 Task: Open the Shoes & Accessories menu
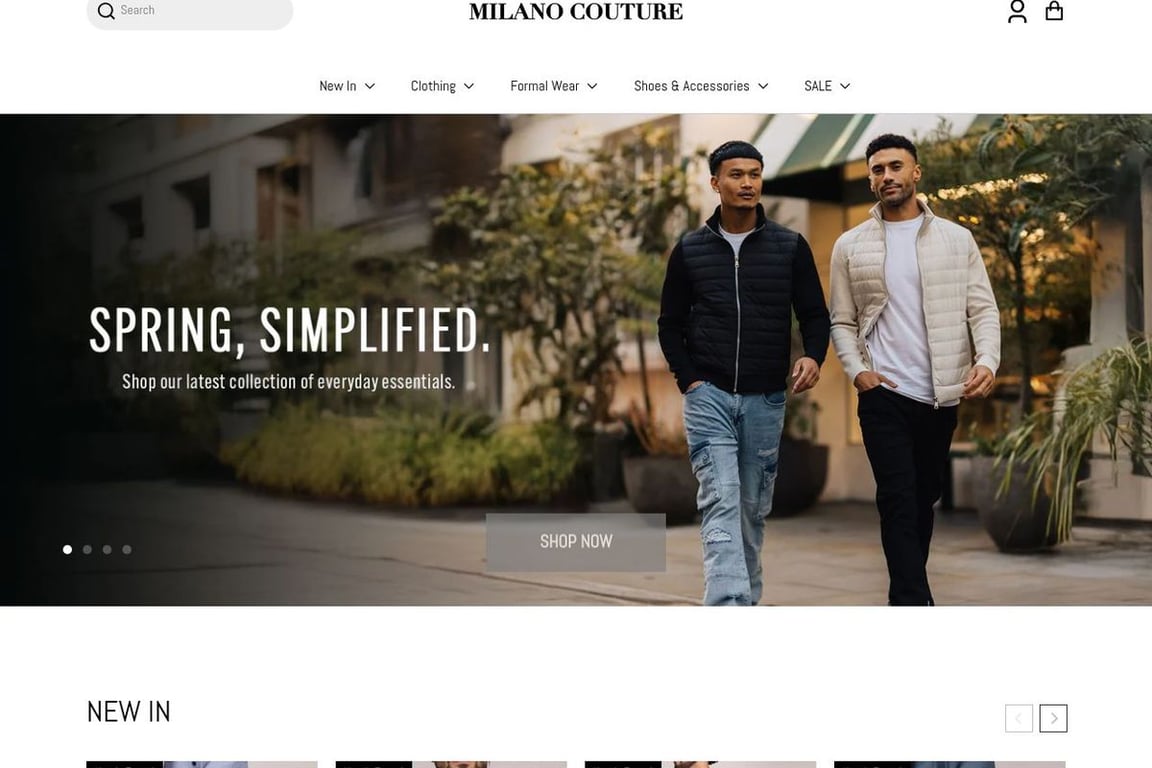(x=701, y=86)
